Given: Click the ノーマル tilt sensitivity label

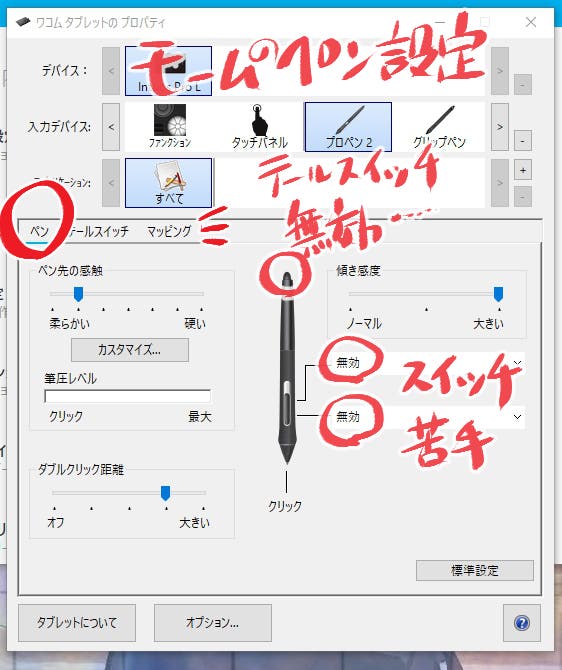Looking at the screenshot, I should tap(364, 323).
